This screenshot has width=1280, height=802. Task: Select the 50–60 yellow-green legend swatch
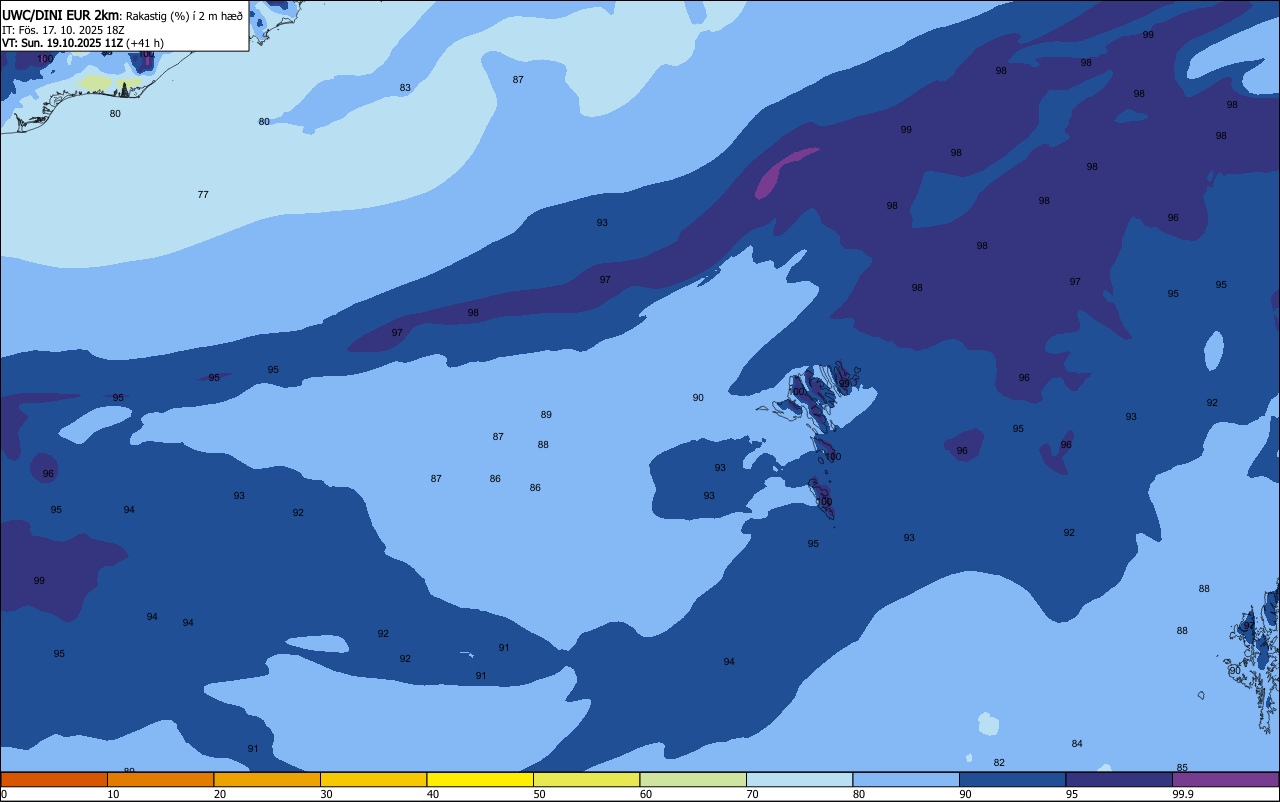(x=586, y=779)
